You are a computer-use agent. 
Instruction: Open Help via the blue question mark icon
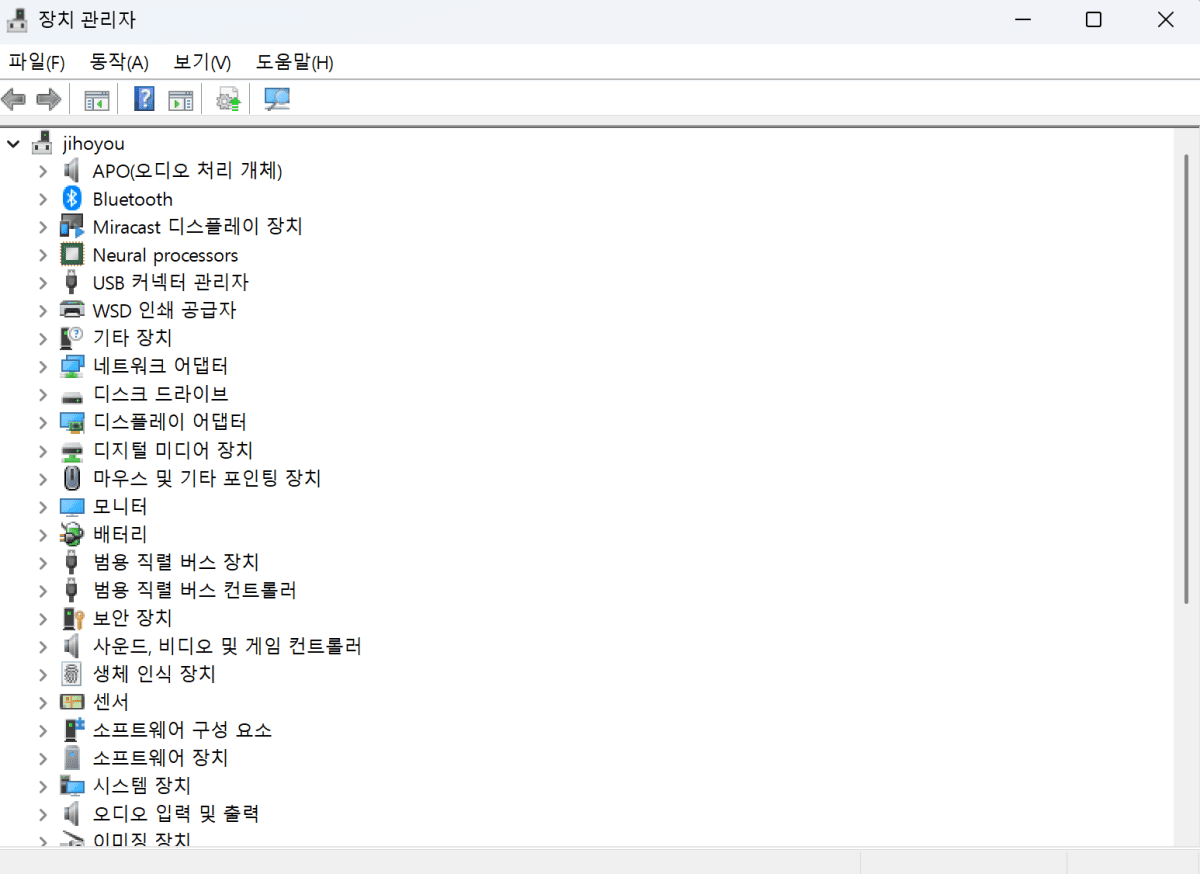tap(144, 99)
